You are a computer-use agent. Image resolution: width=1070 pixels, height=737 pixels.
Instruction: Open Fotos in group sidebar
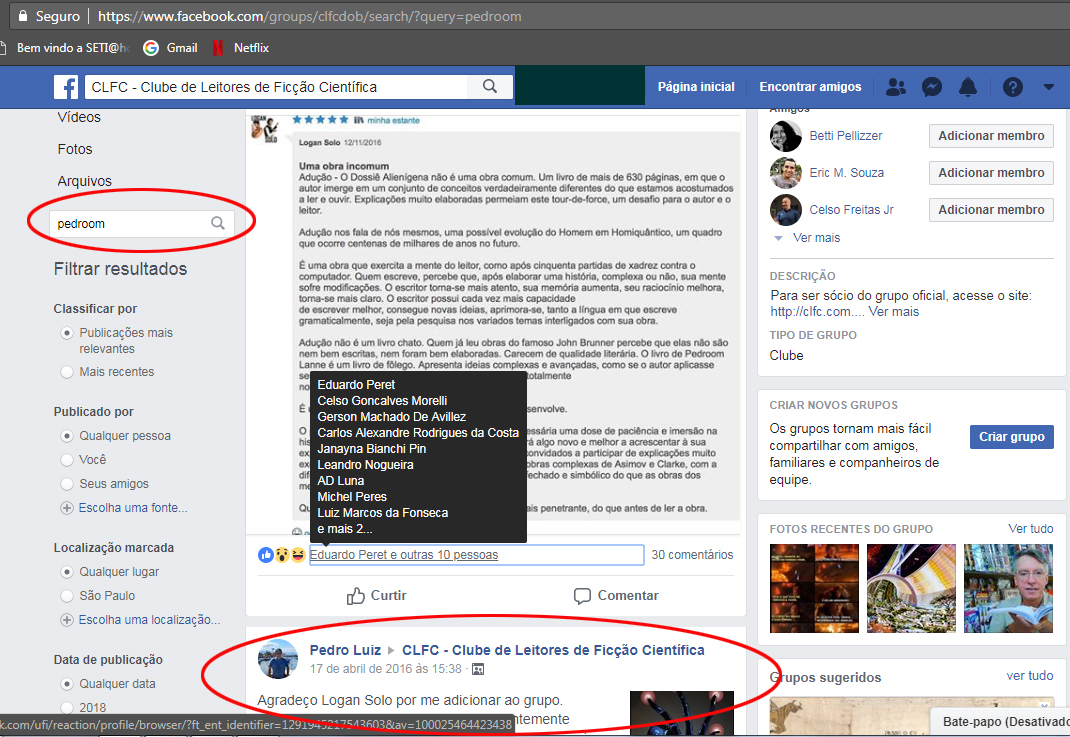pyautogui.click(x=75, y=149)
